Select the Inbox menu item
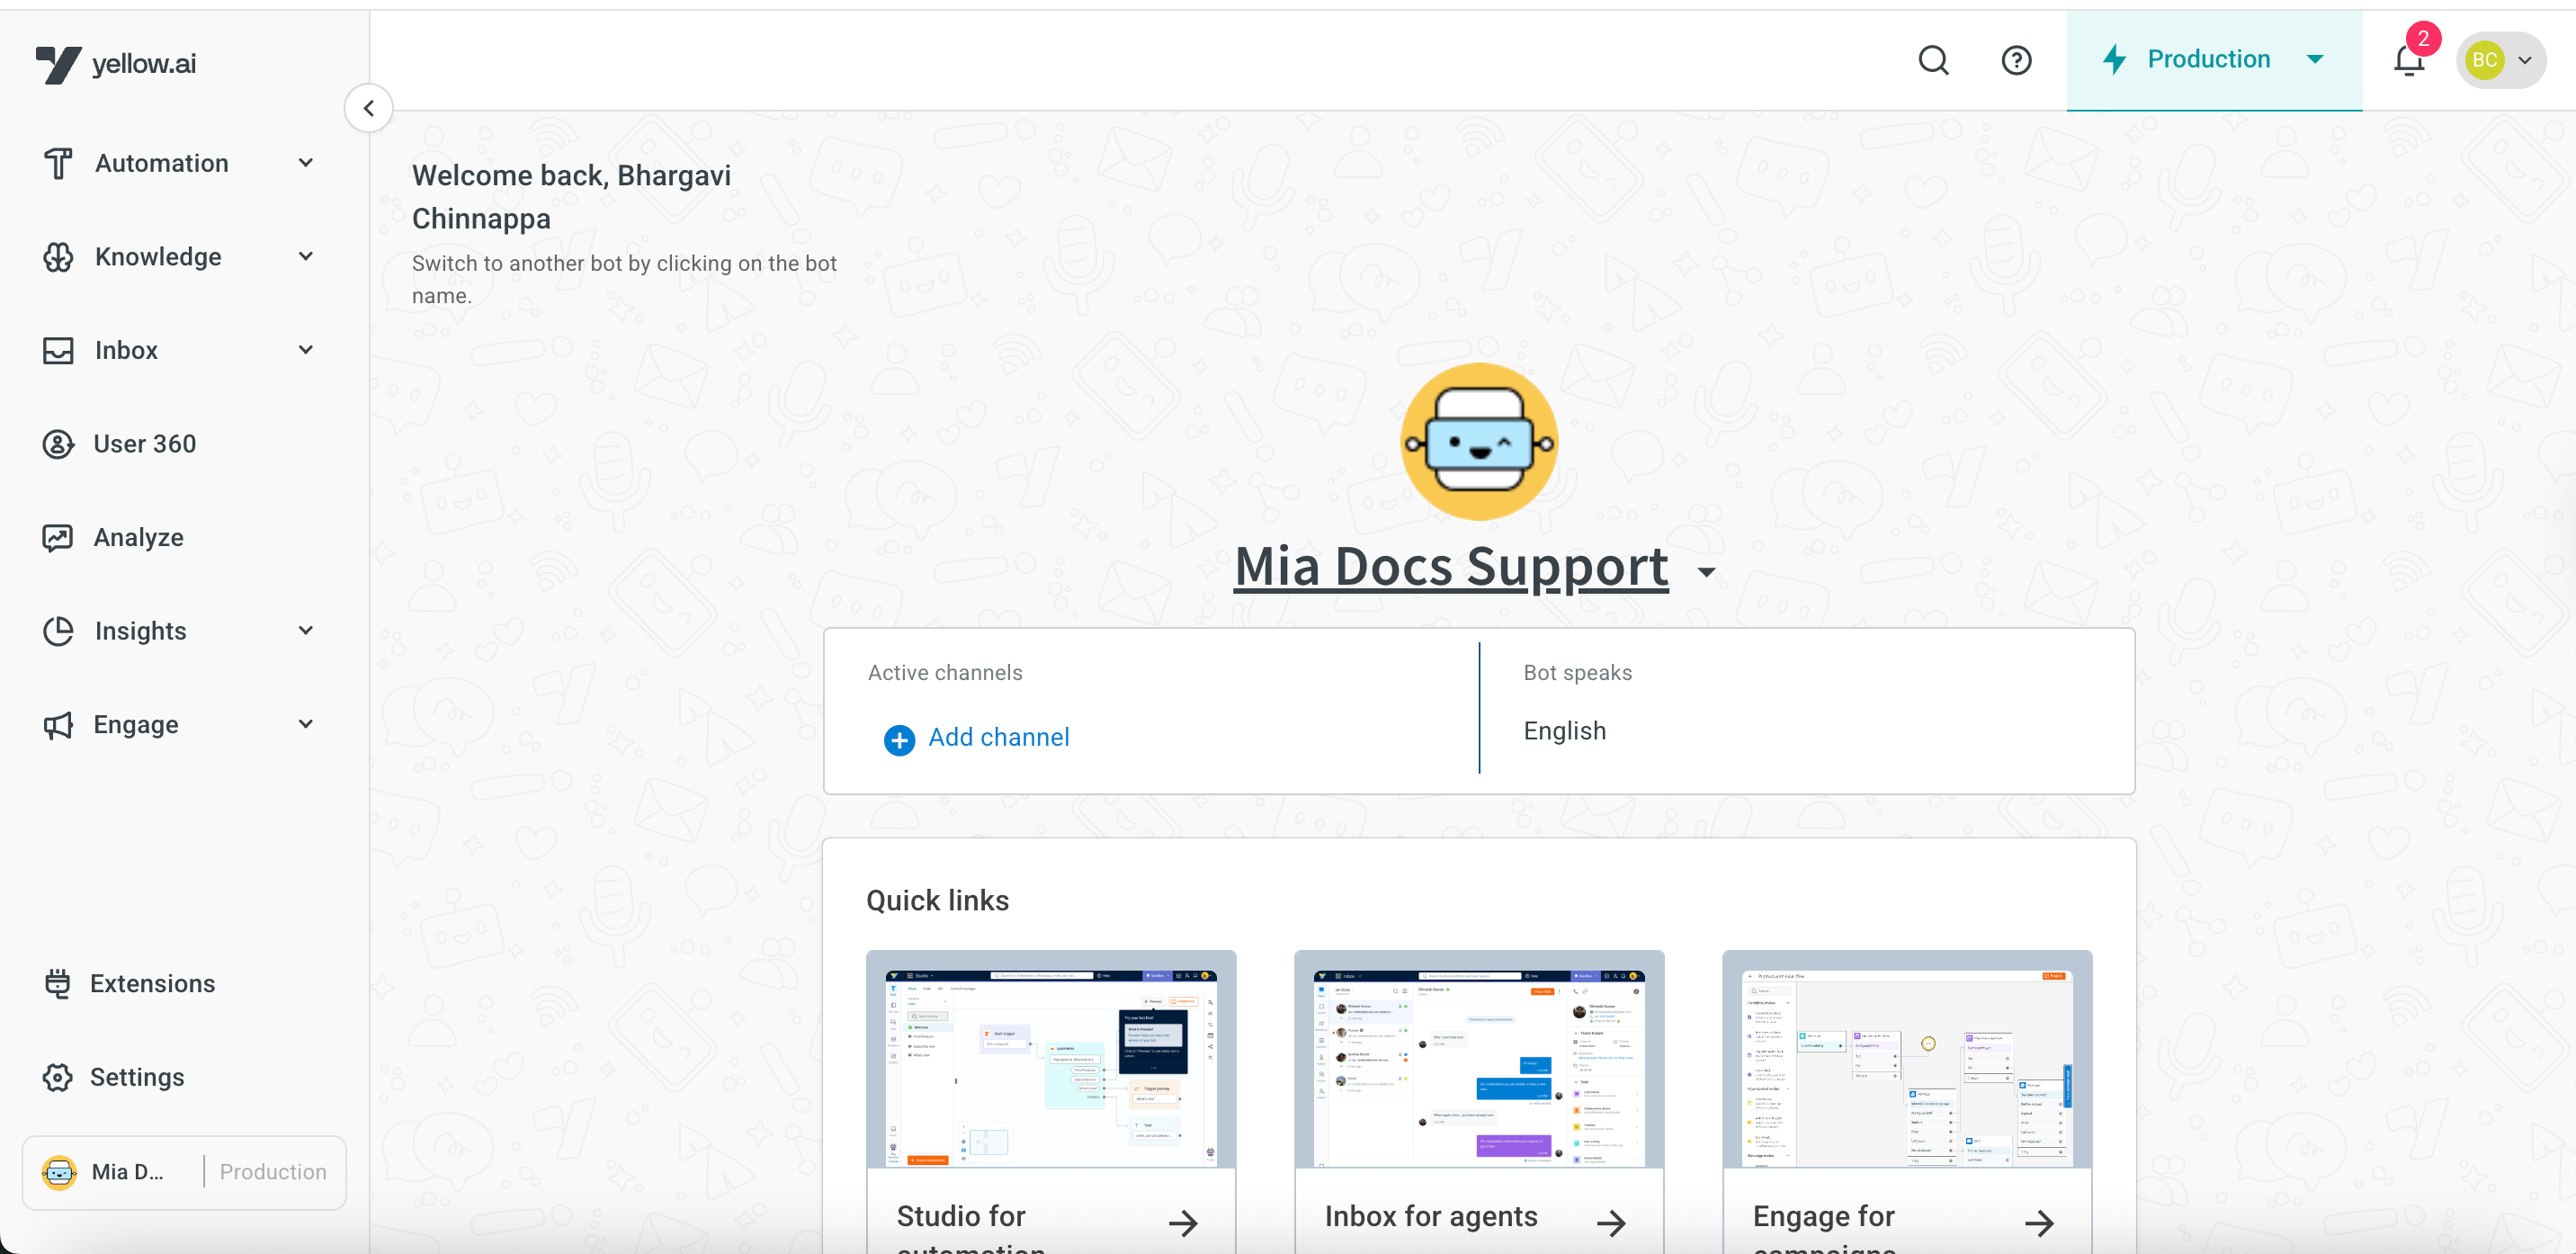The image size is (2576, 1254). (x=126, y=351)
